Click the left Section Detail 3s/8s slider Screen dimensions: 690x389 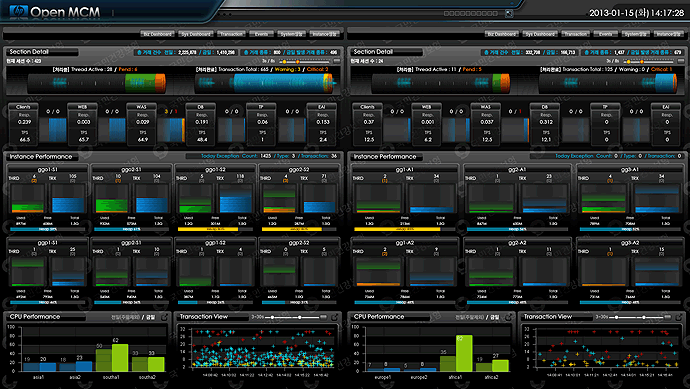(x=305, y=62)
